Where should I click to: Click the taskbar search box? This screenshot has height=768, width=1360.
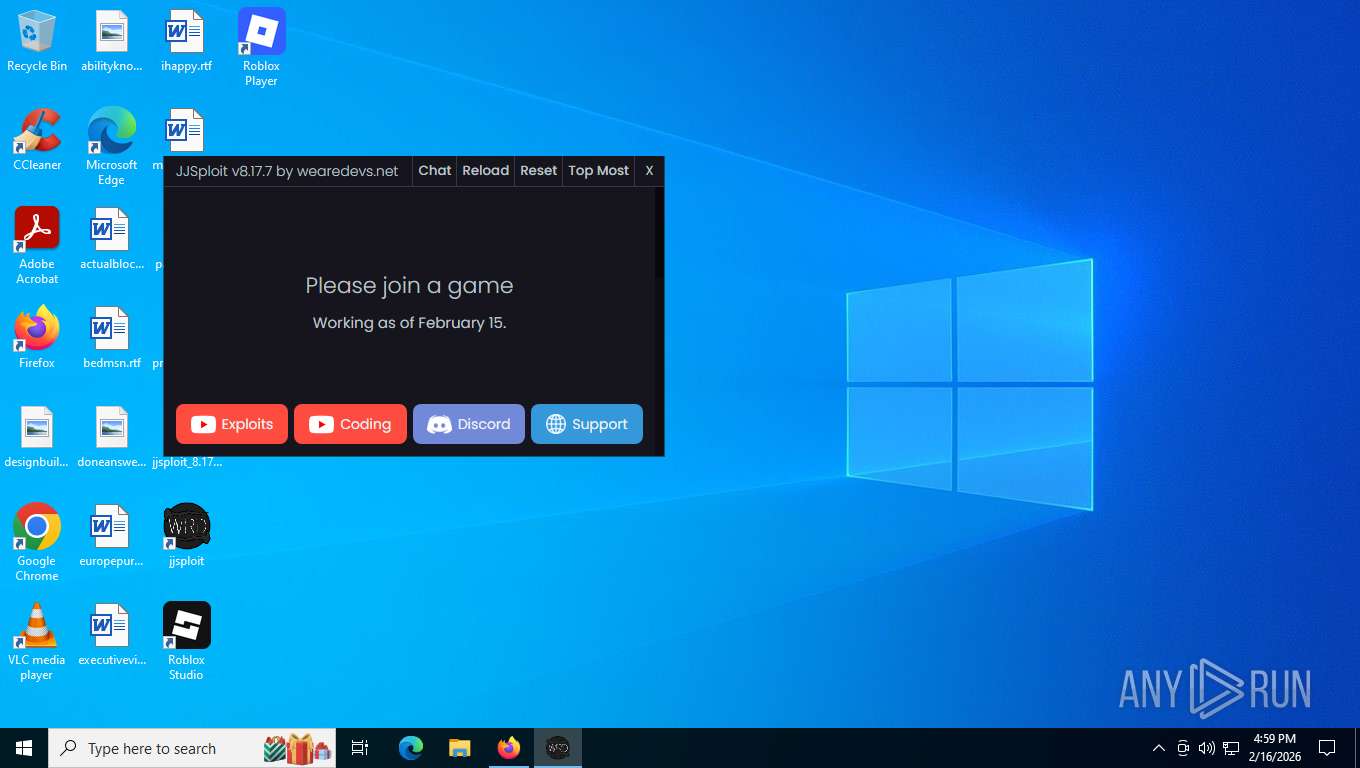(192, 748)
